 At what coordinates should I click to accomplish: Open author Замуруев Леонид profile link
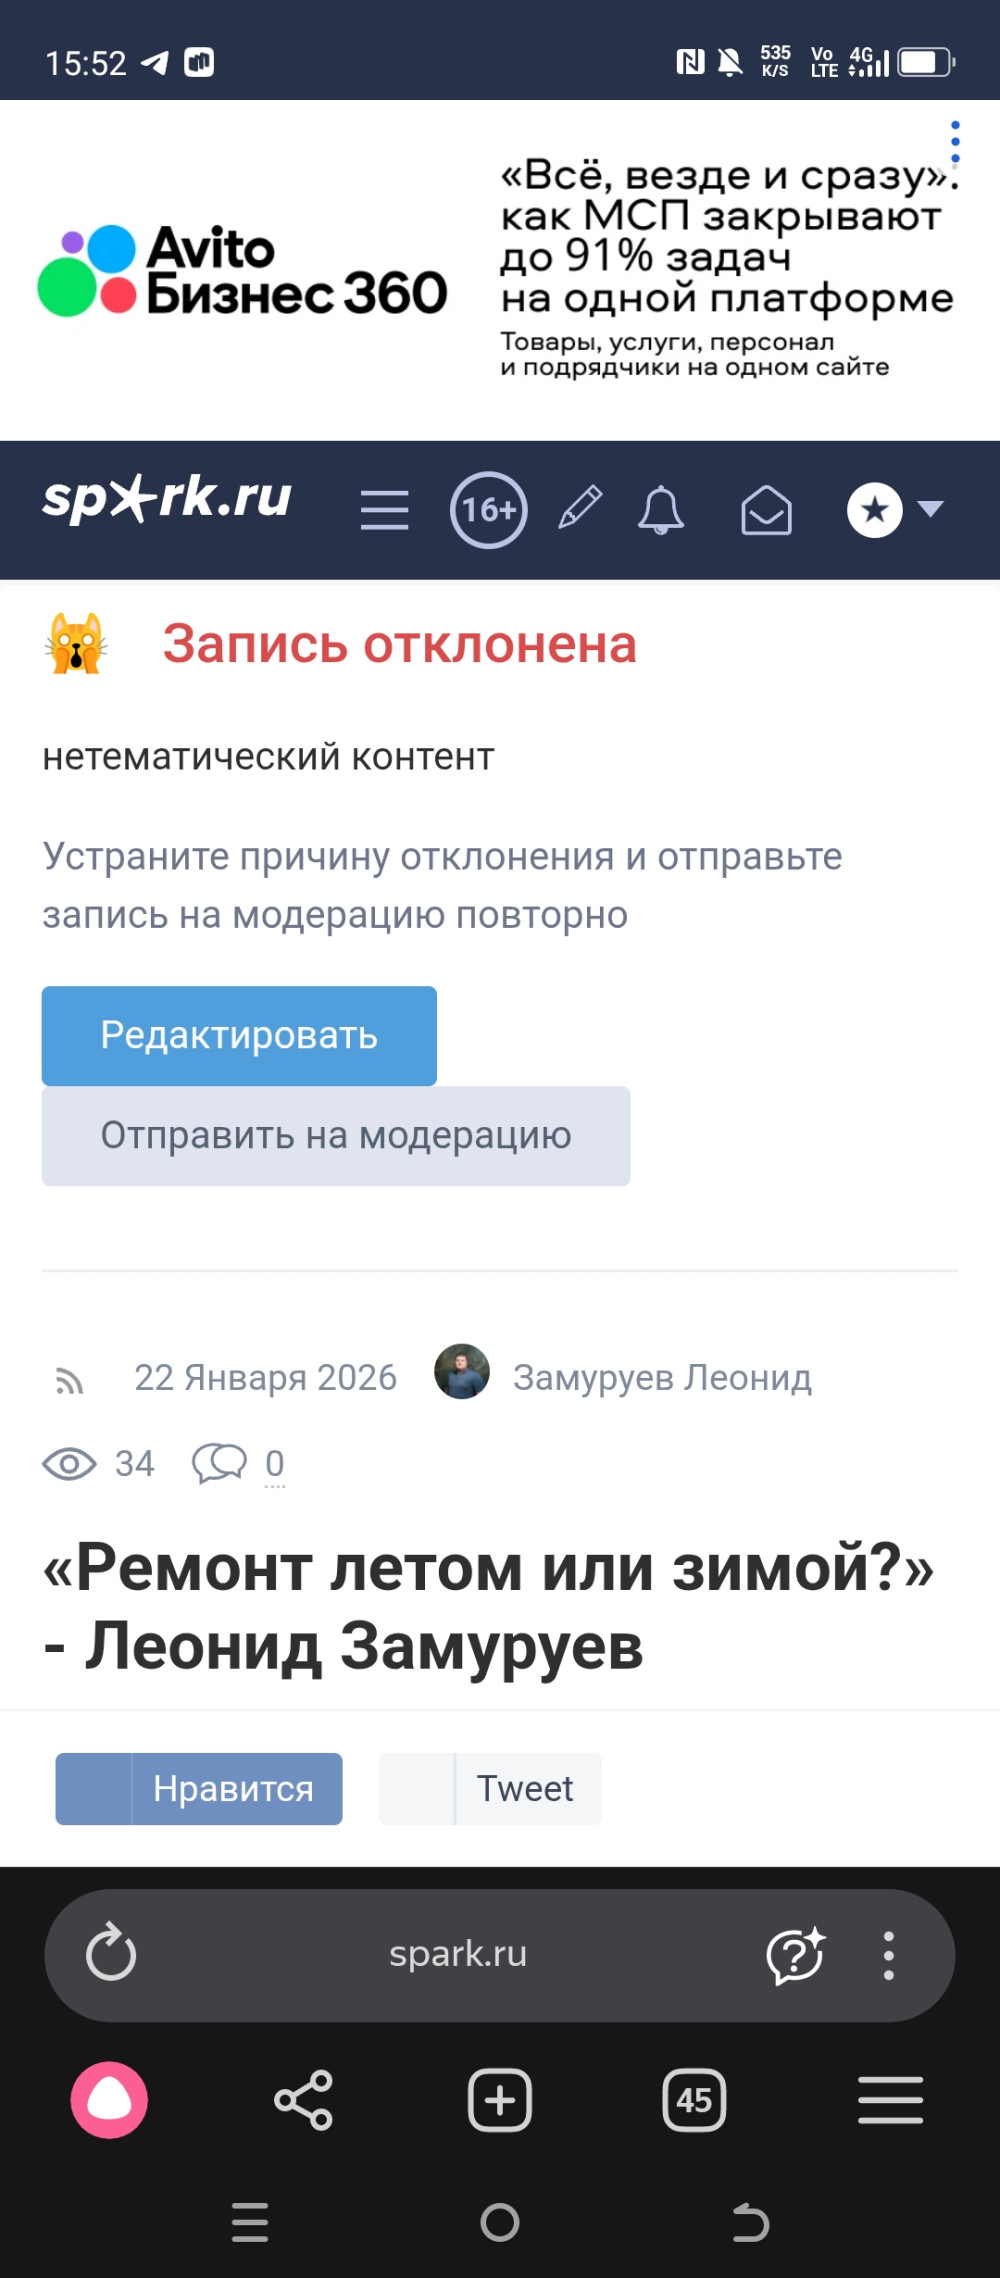(x=662, y=1378)
